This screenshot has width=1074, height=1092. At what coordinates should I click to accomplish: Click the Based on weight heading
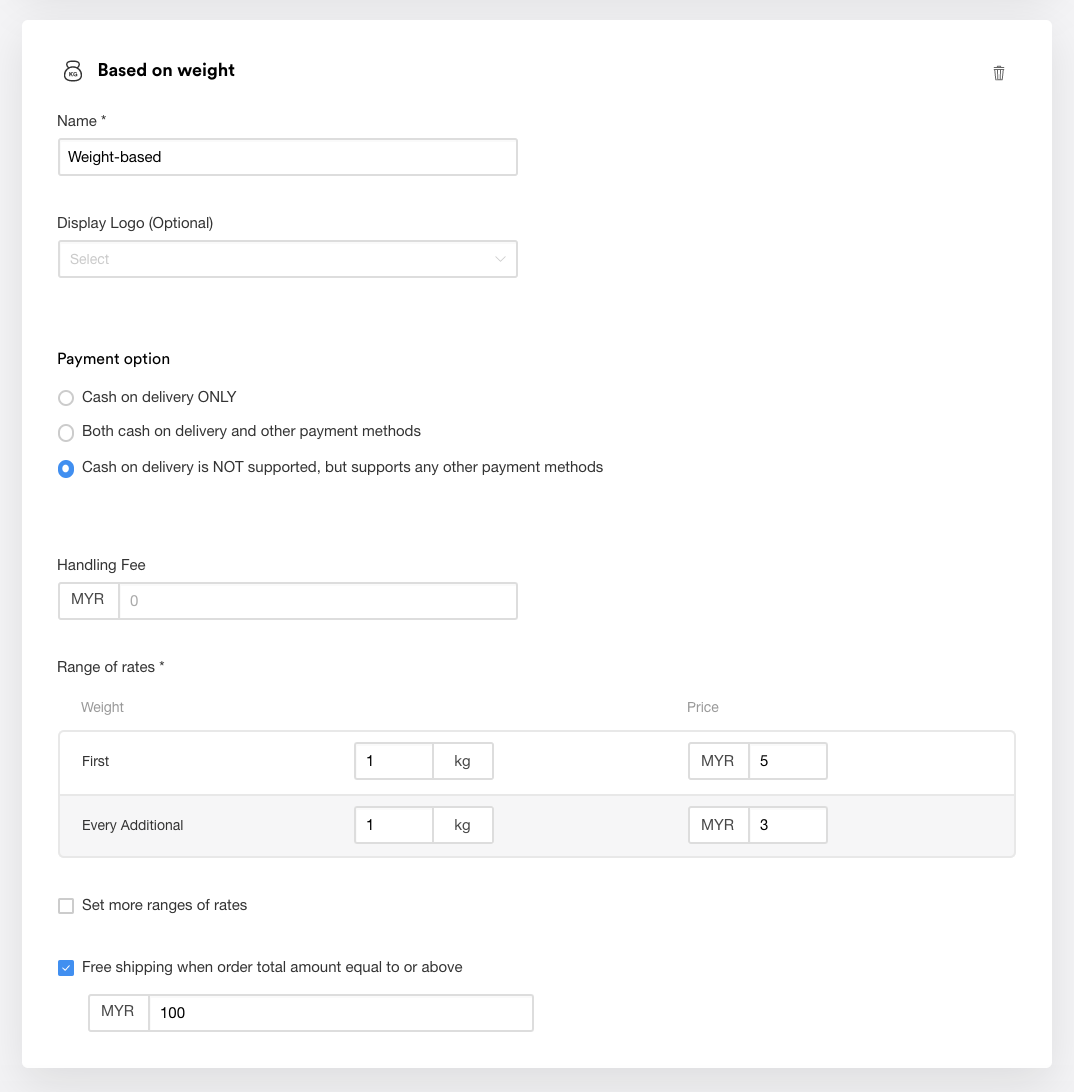coord(166,70)
